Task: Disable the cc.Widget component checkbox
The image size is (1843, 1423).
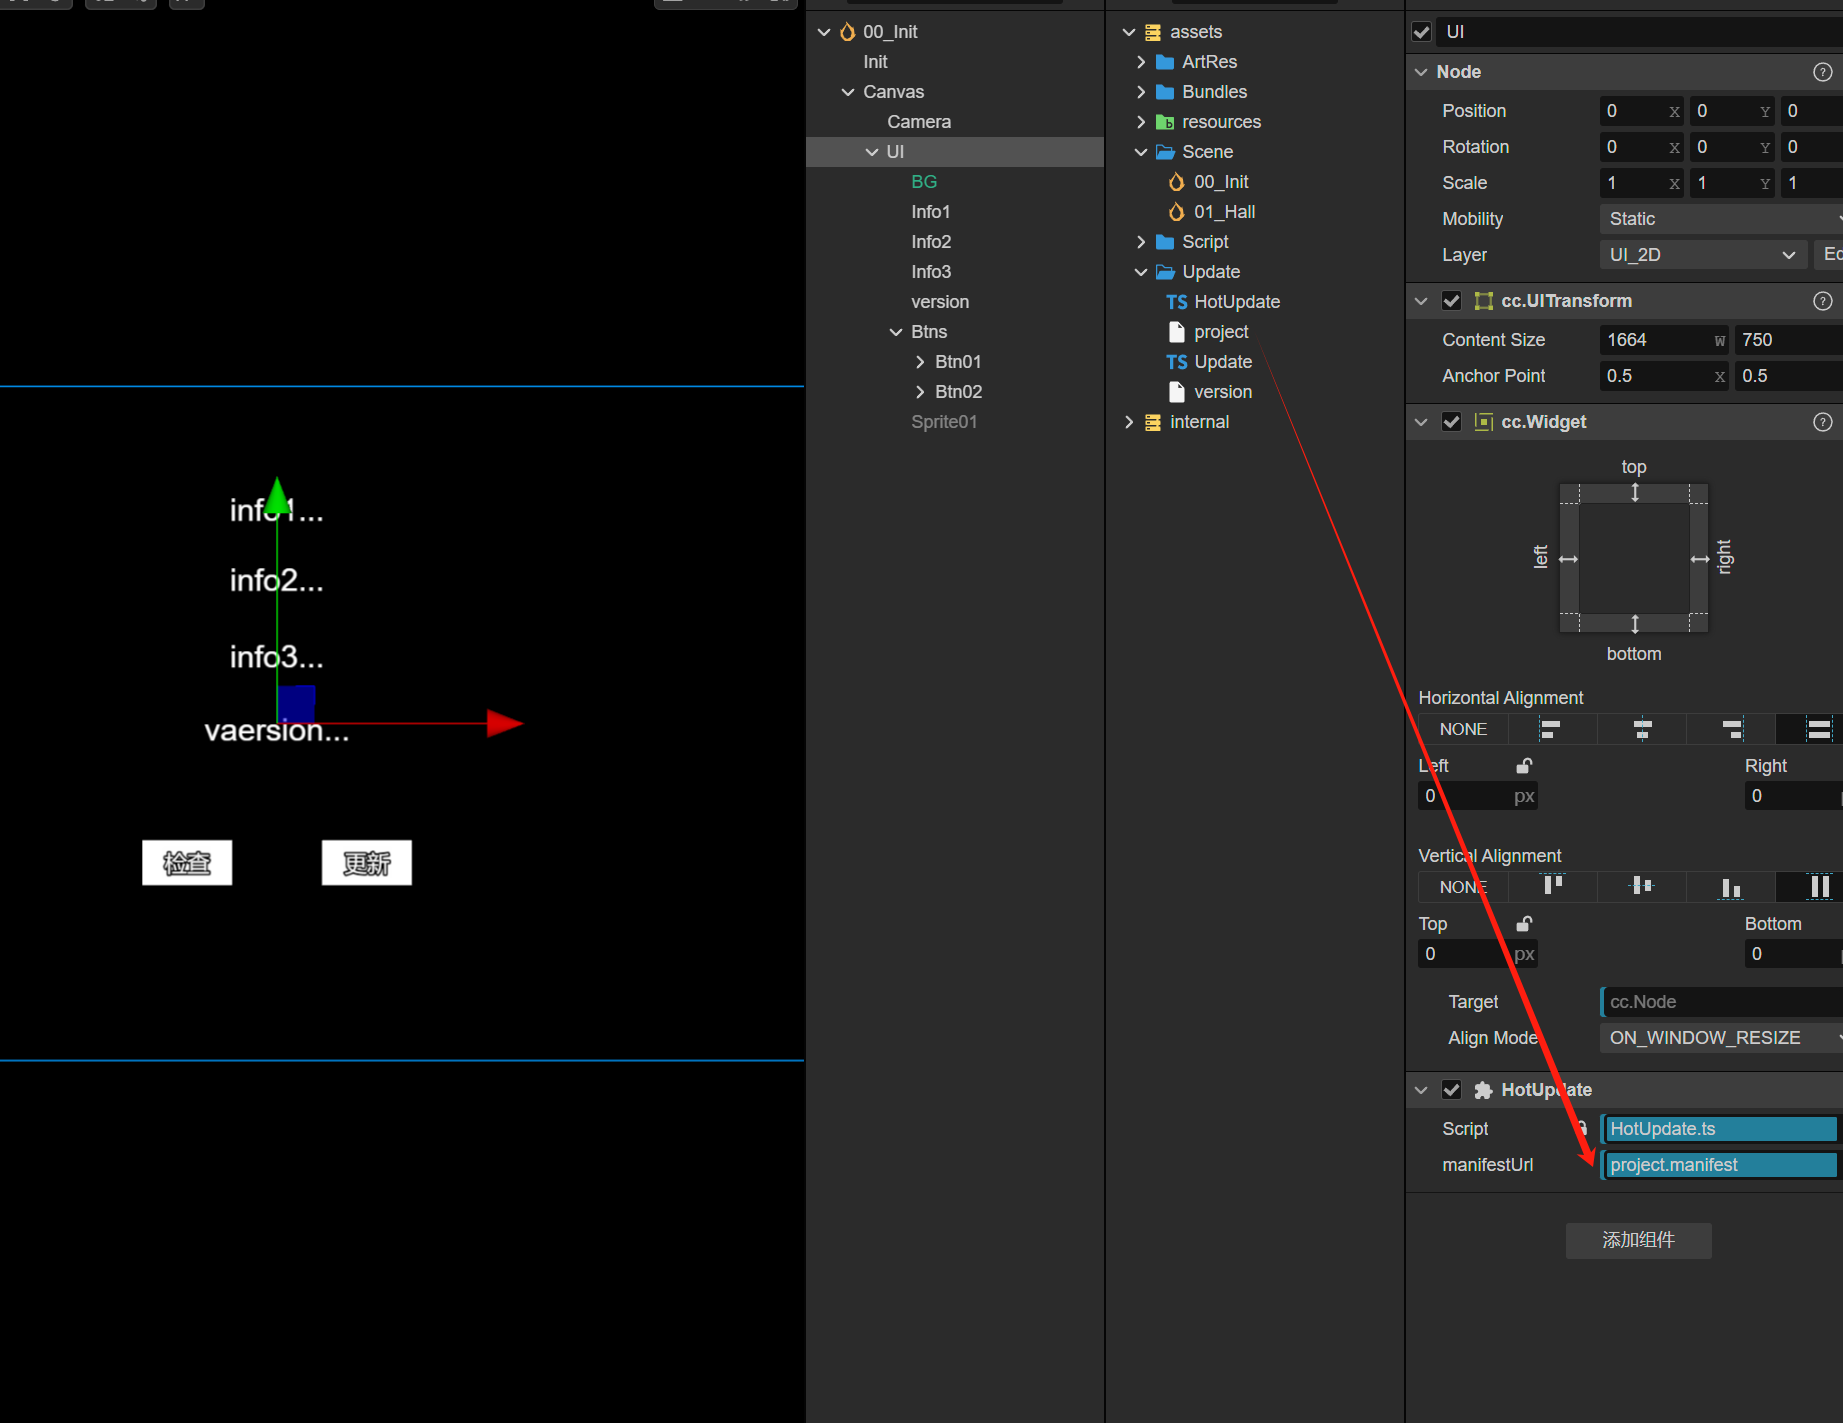Action: pyautogui.click(x=1452, y=422)
